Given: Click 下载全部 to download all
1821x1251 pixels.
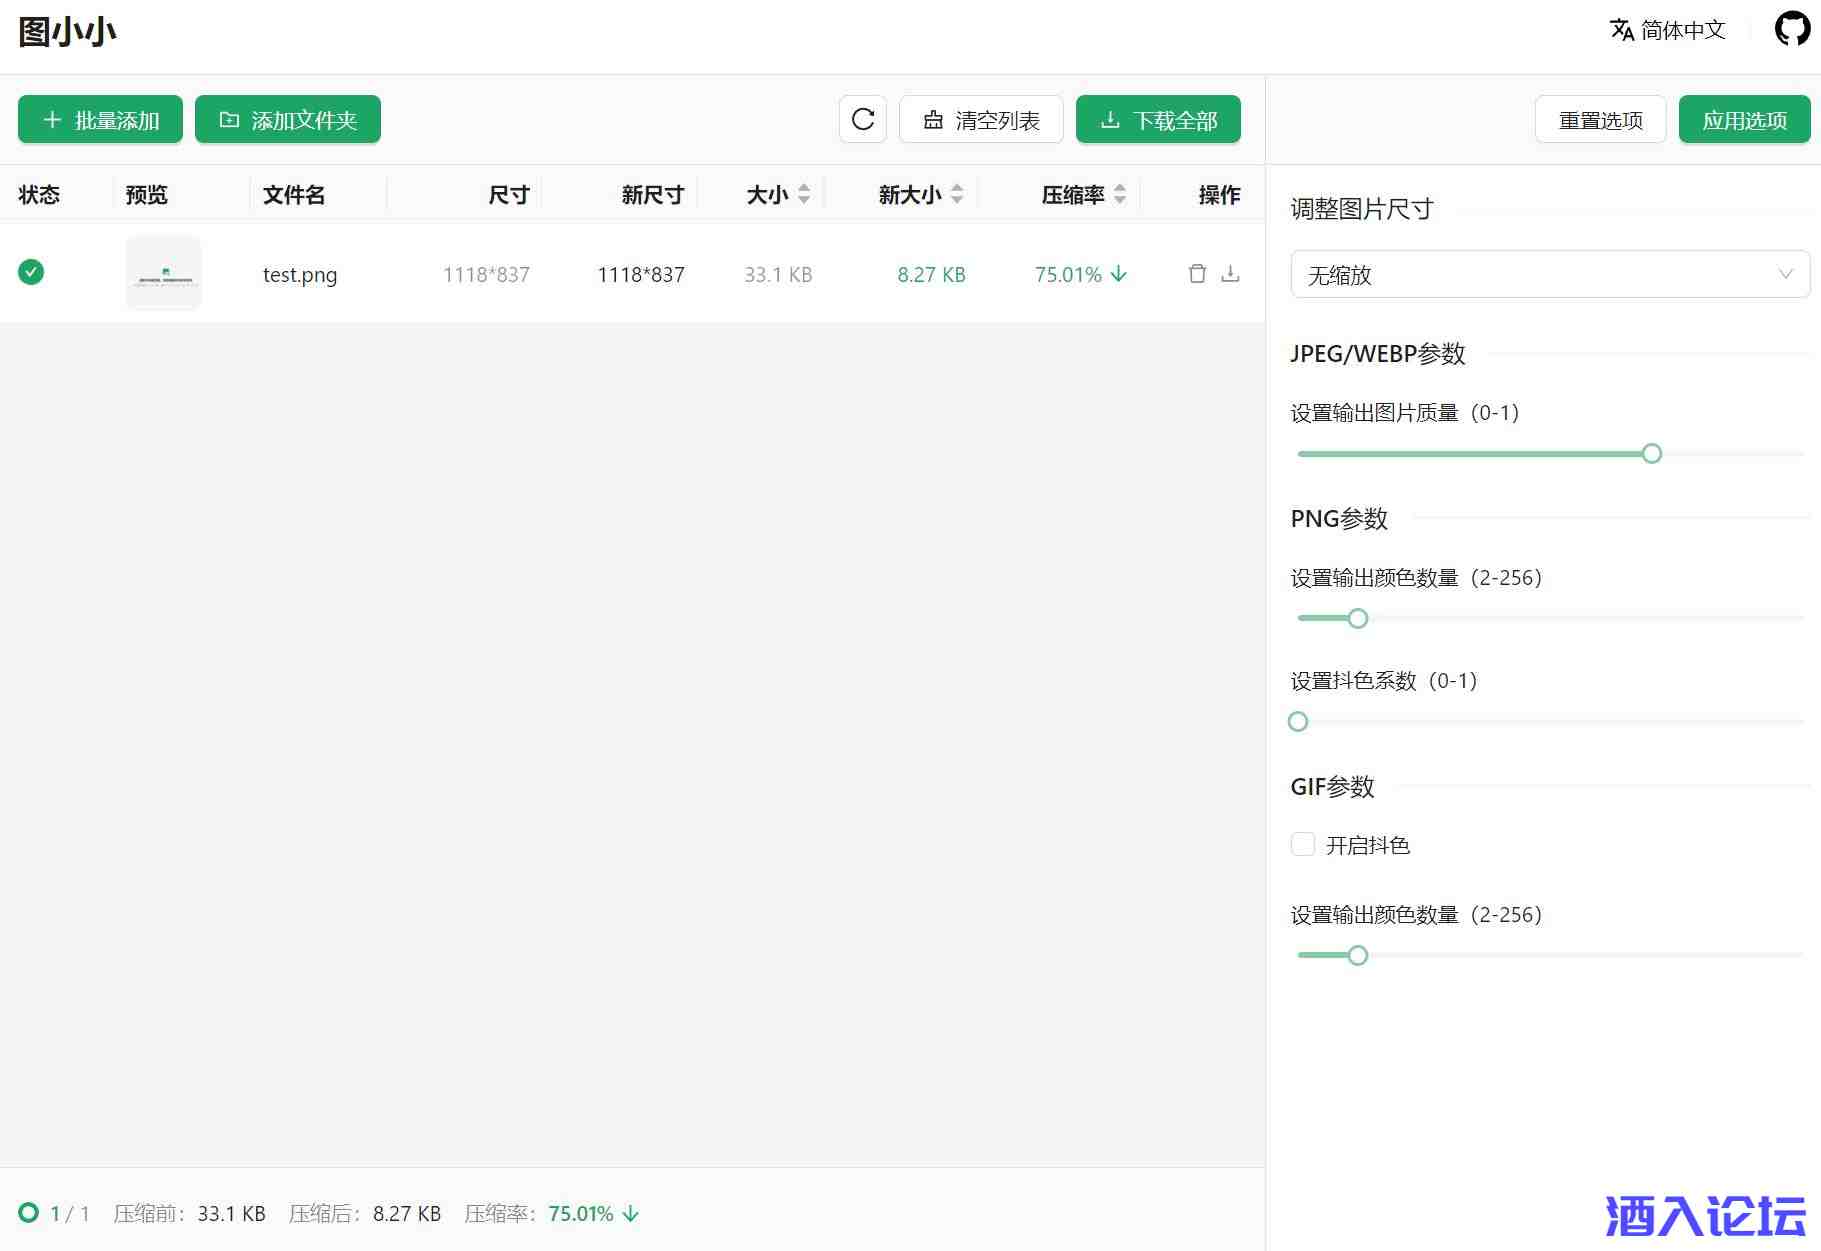Looking at the screenshot, I should pos(1158,120).
